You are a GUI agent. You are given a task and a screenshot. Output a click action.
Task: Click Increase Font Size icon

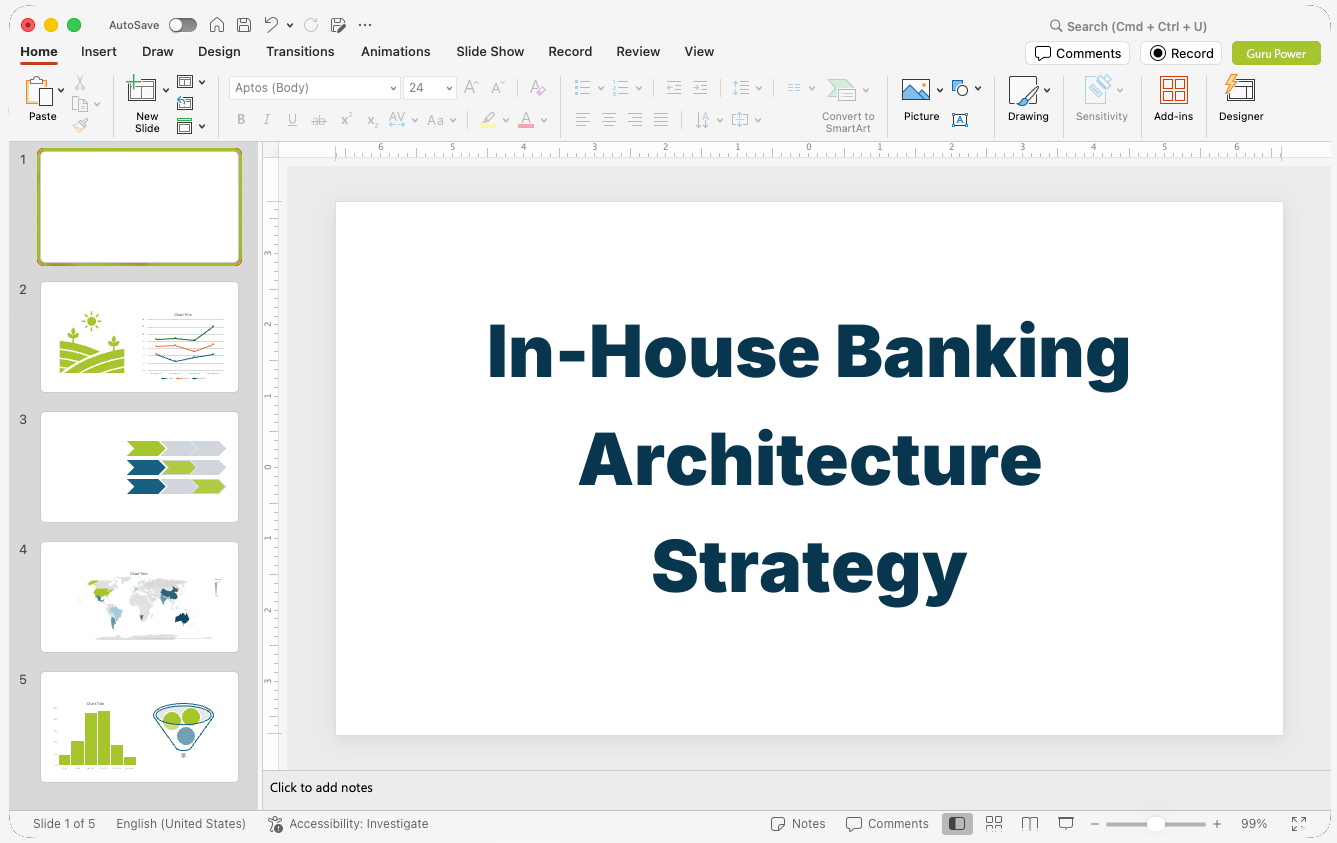tap(471, 88)
